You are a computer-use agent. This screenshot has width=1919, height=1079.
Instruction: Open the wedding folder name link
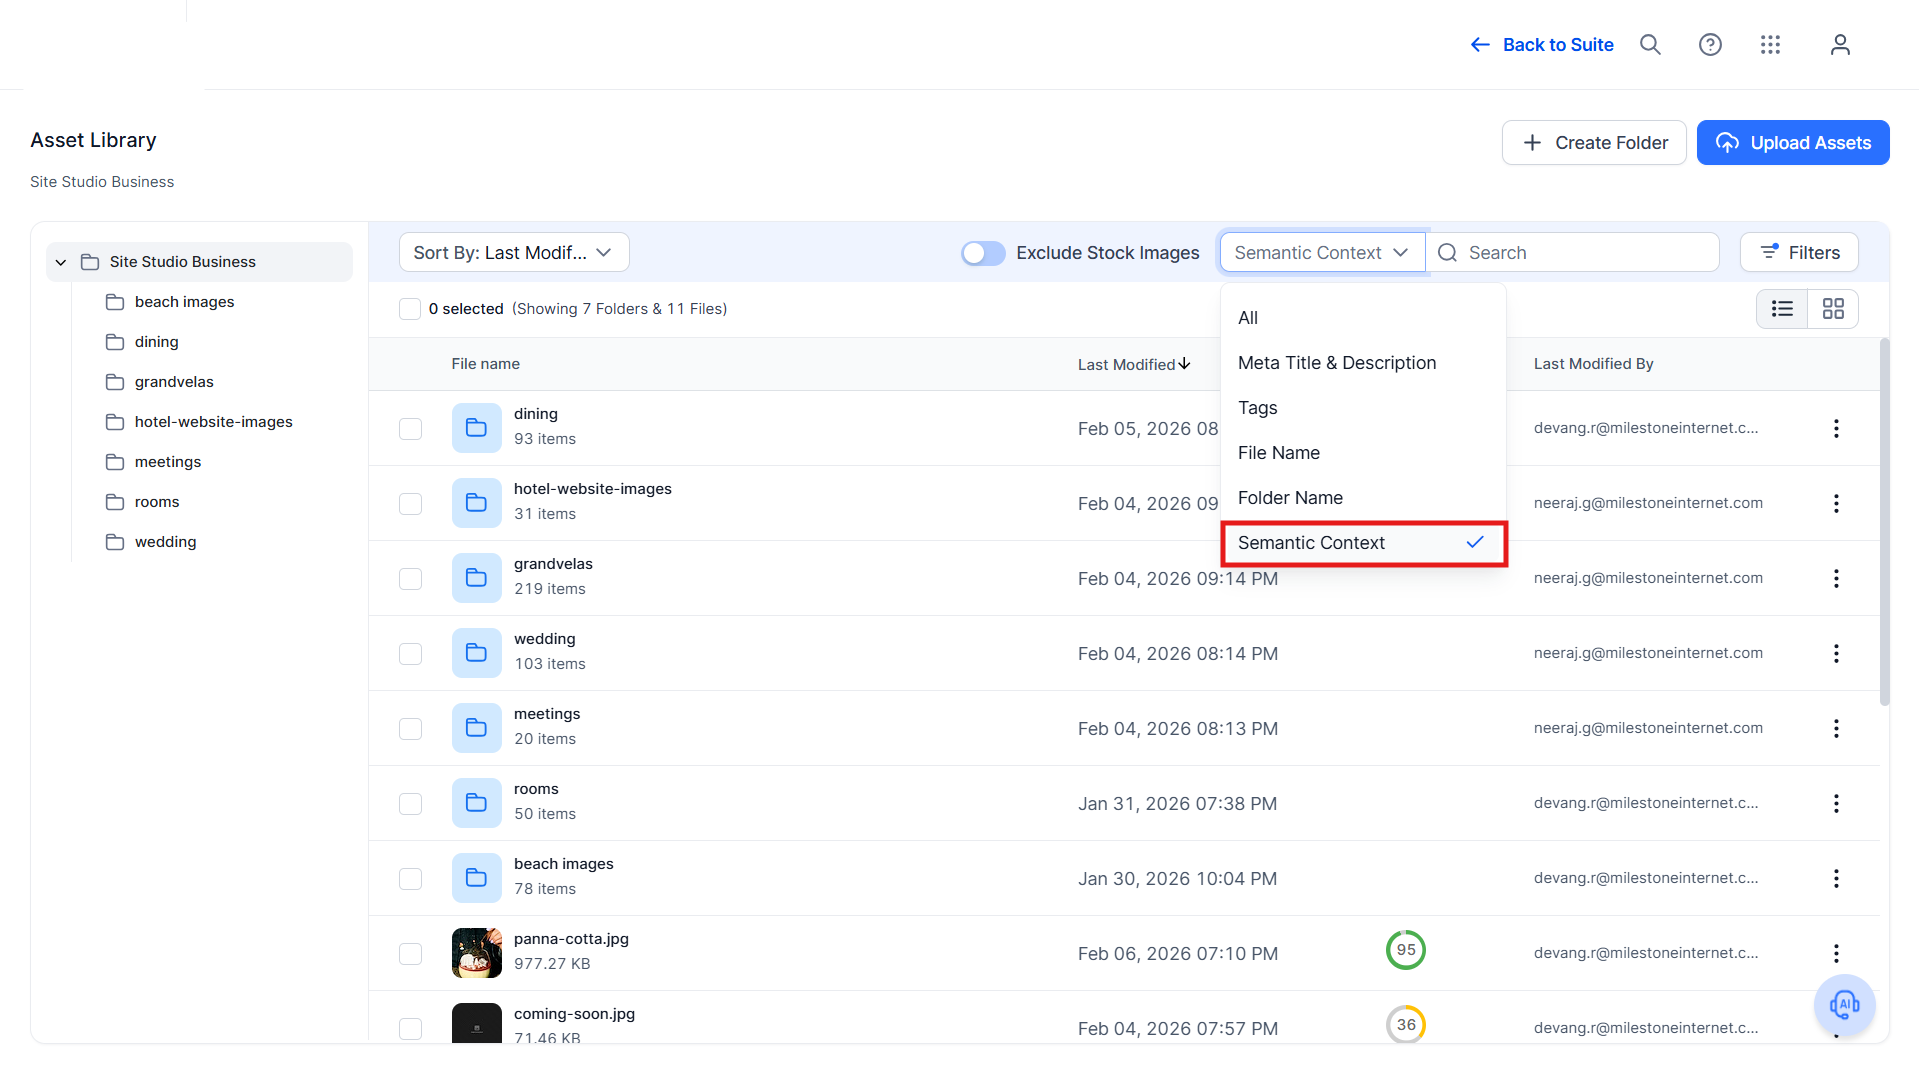click(x=545, y=639)
